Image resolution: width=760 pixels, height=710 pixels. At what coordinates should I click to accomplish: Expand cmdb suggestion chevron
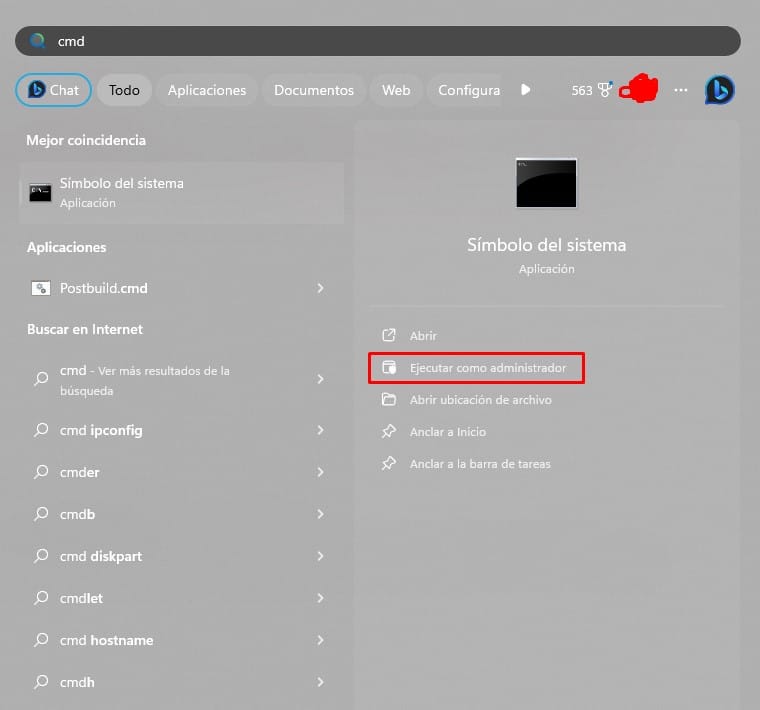pyautogui.click(x=320, y=514)
